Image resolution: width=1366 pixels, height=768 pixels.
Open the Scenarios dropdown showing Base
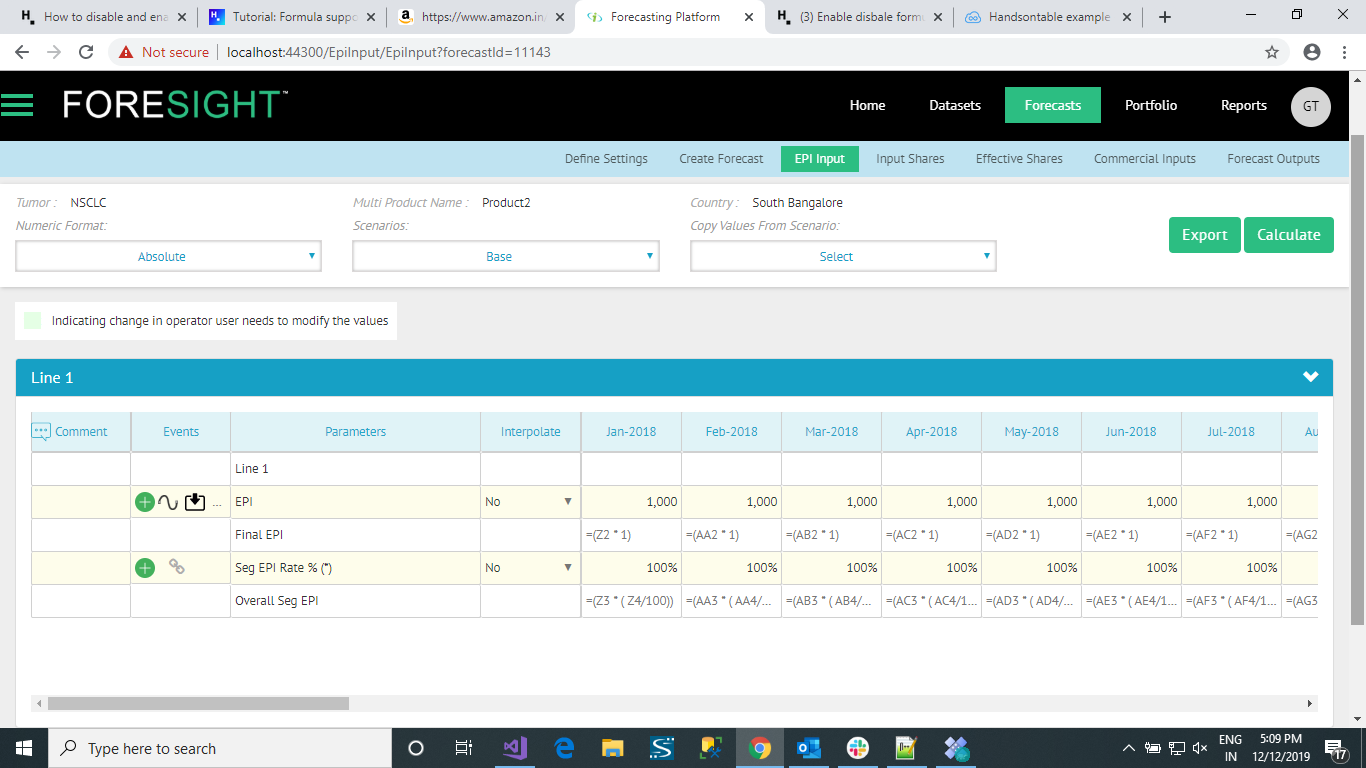click(505, 257)
